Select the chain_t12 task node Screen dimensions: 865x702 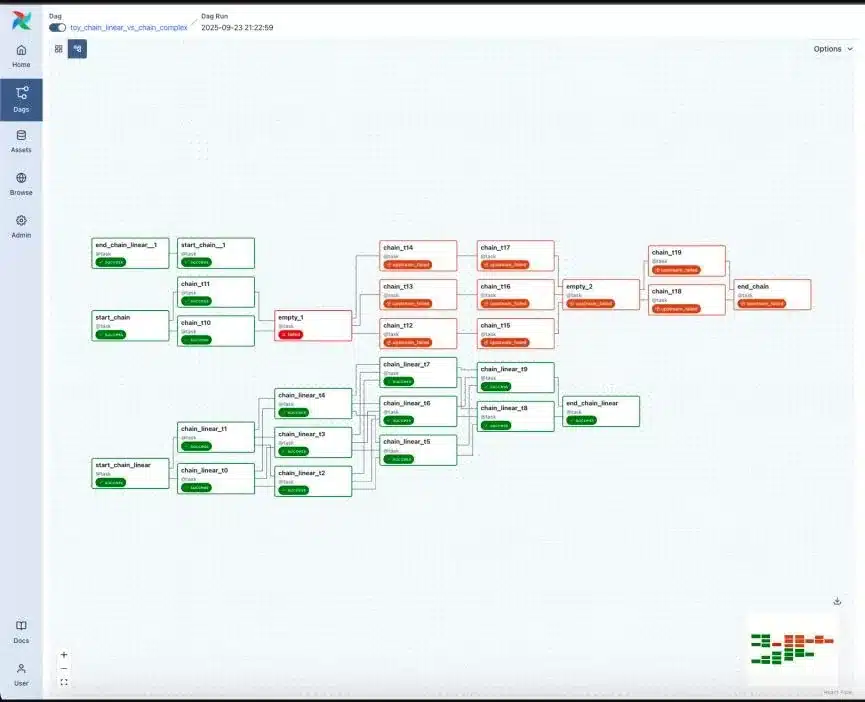click(418, 334)
